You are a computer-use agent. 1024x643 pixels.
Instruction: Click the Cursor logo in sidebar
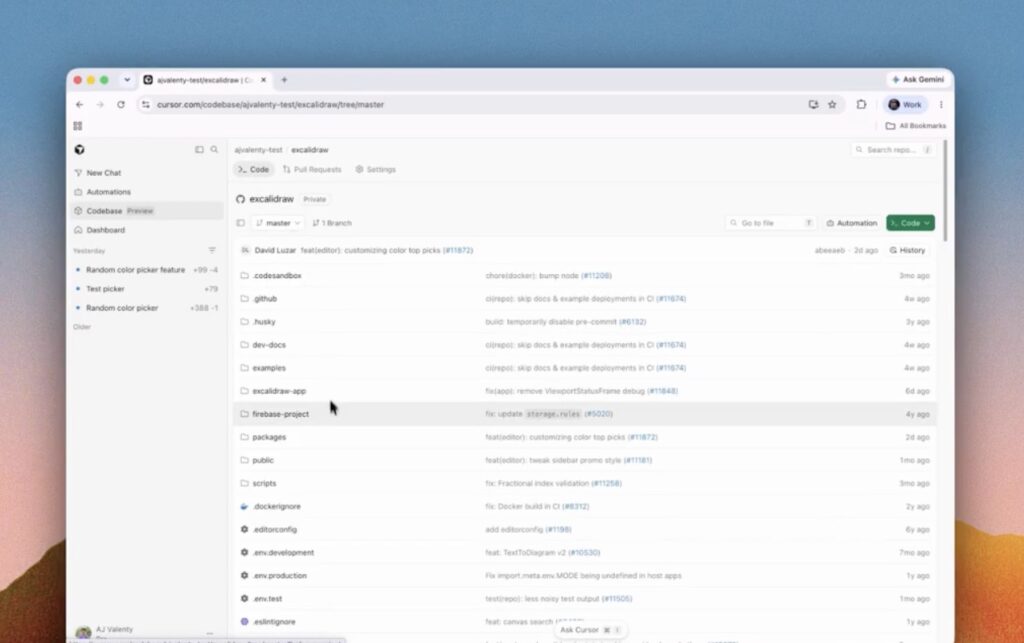(x=80, y=149)
